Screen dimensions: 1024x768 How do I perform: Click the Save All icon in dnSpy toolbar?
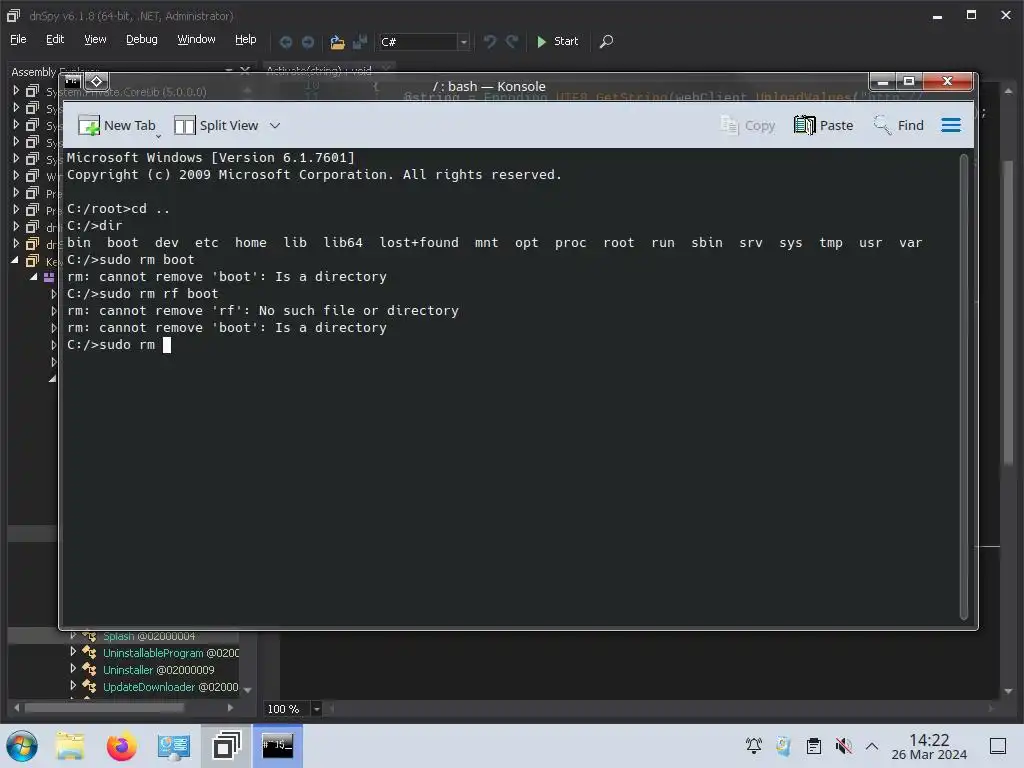click(x=360, y=42)
